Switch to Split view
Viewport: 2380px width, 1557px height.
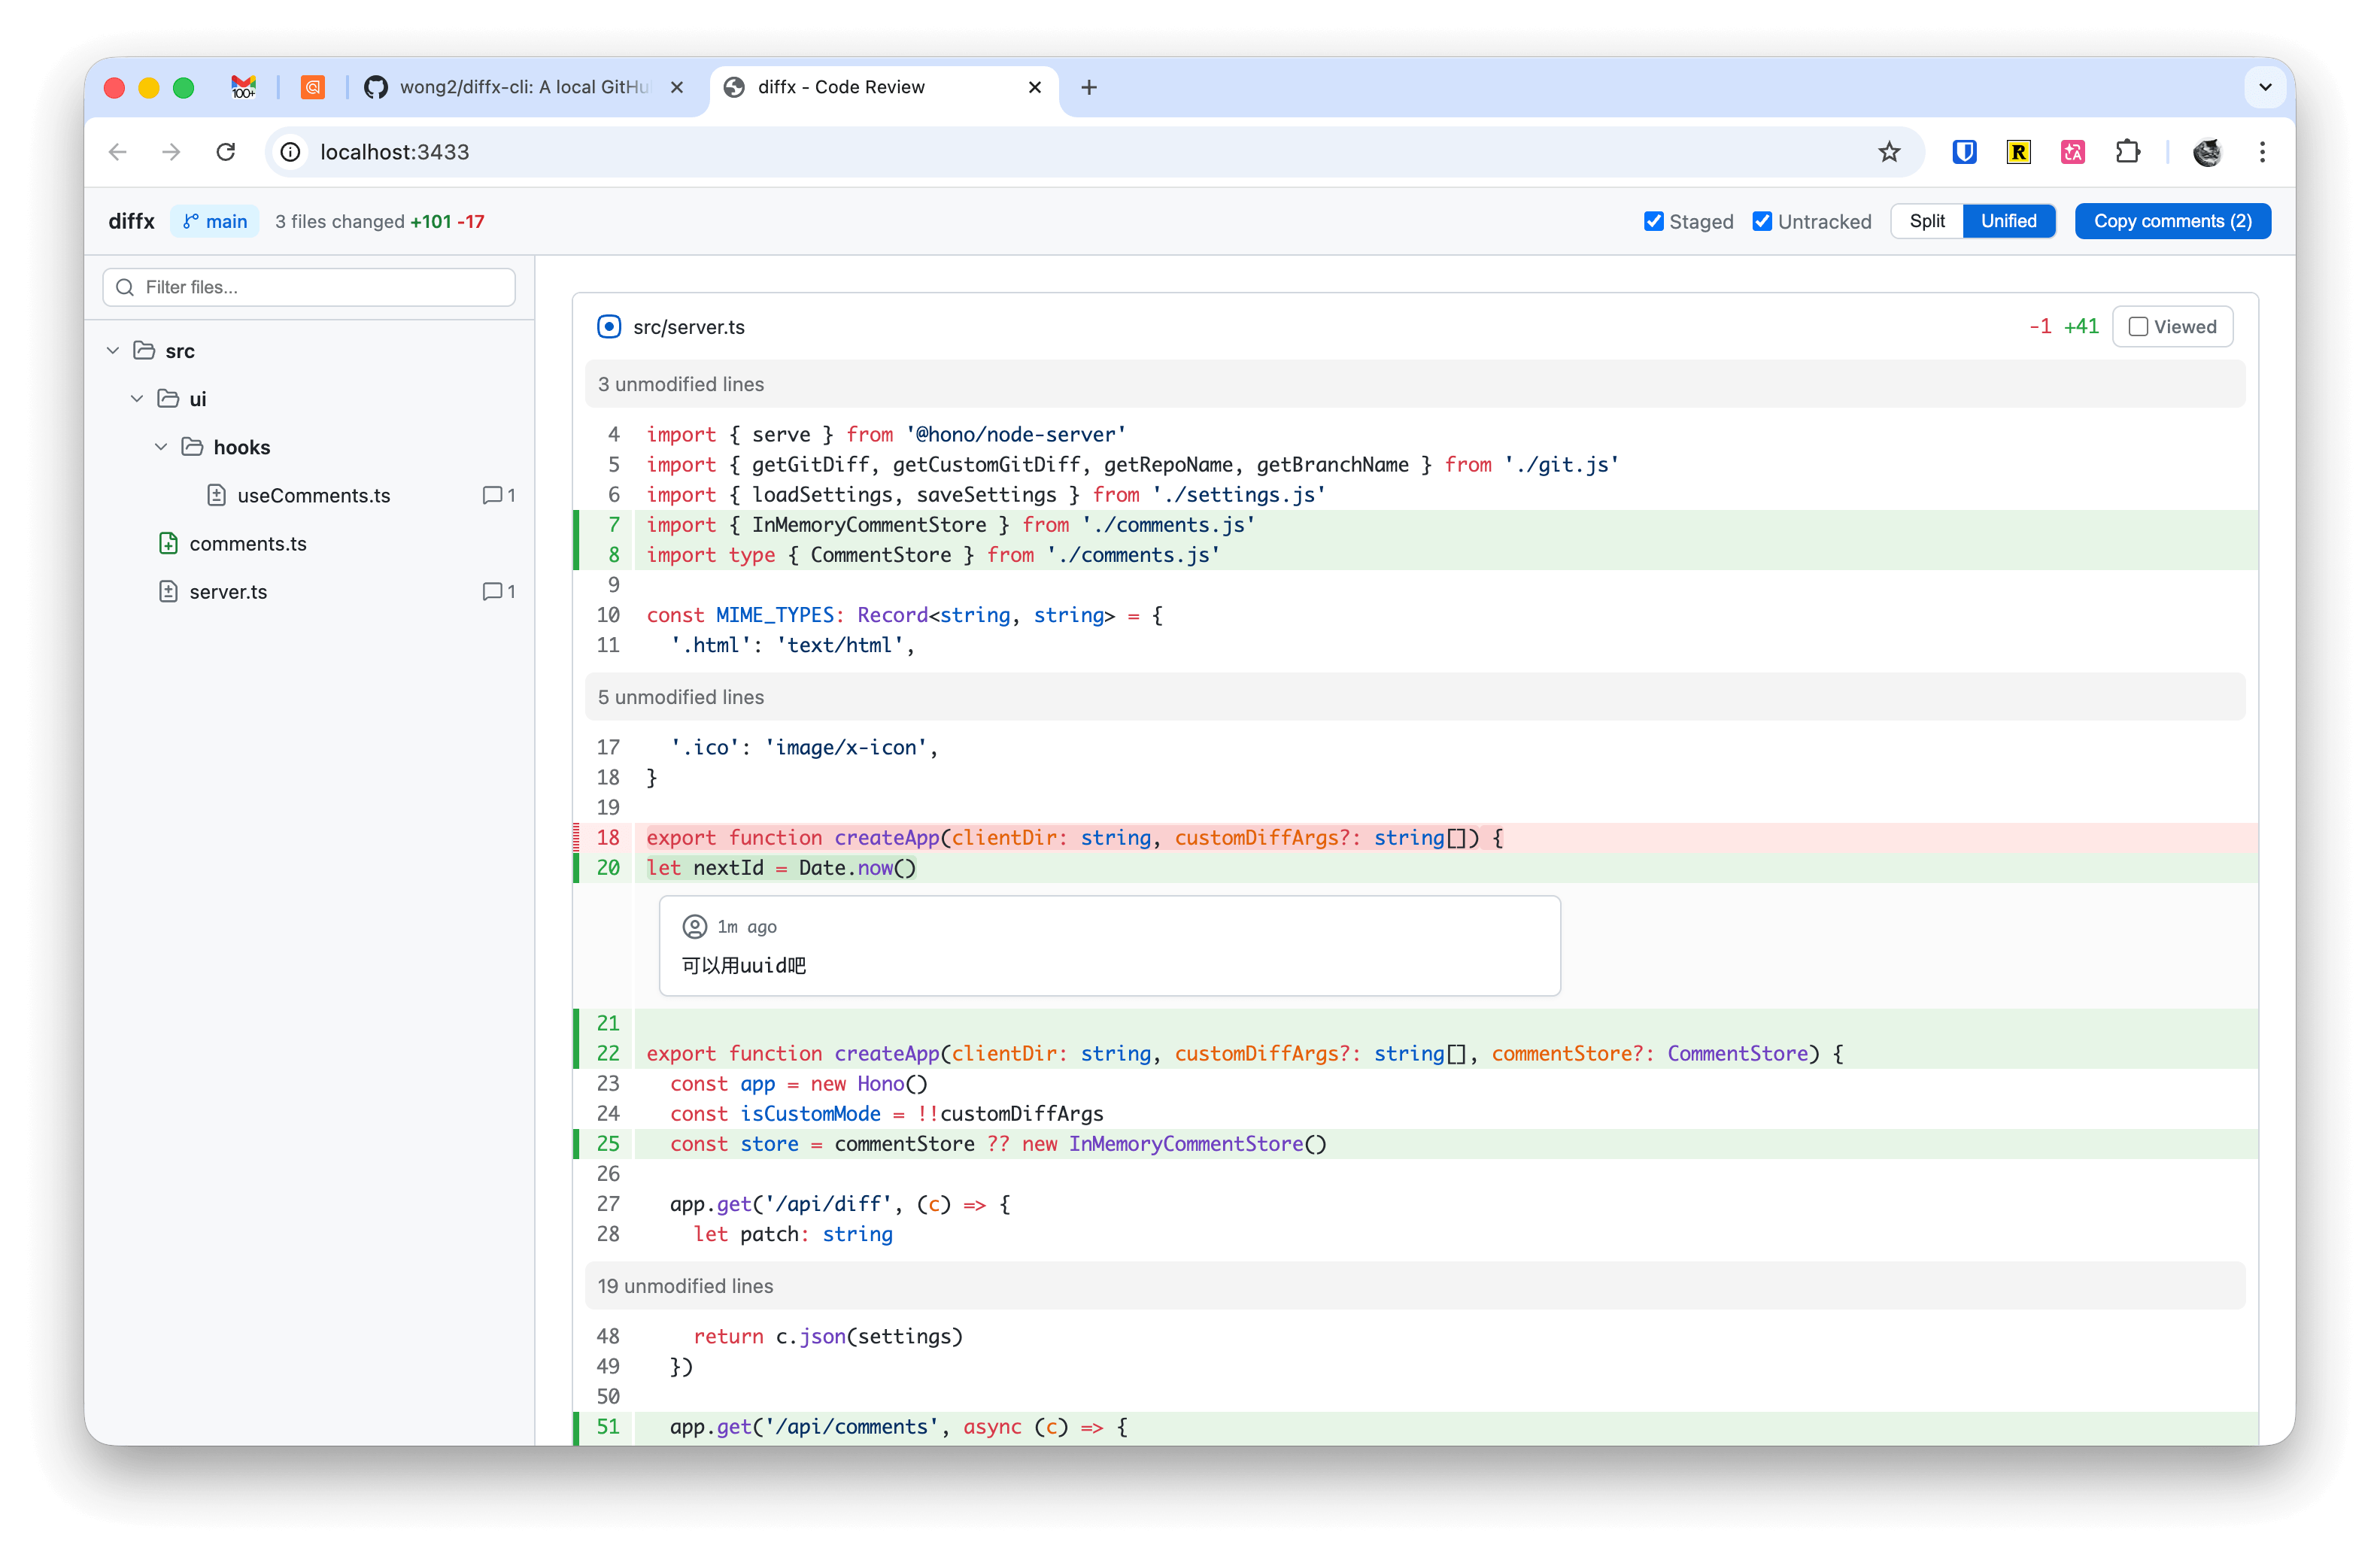(1927, 221)
